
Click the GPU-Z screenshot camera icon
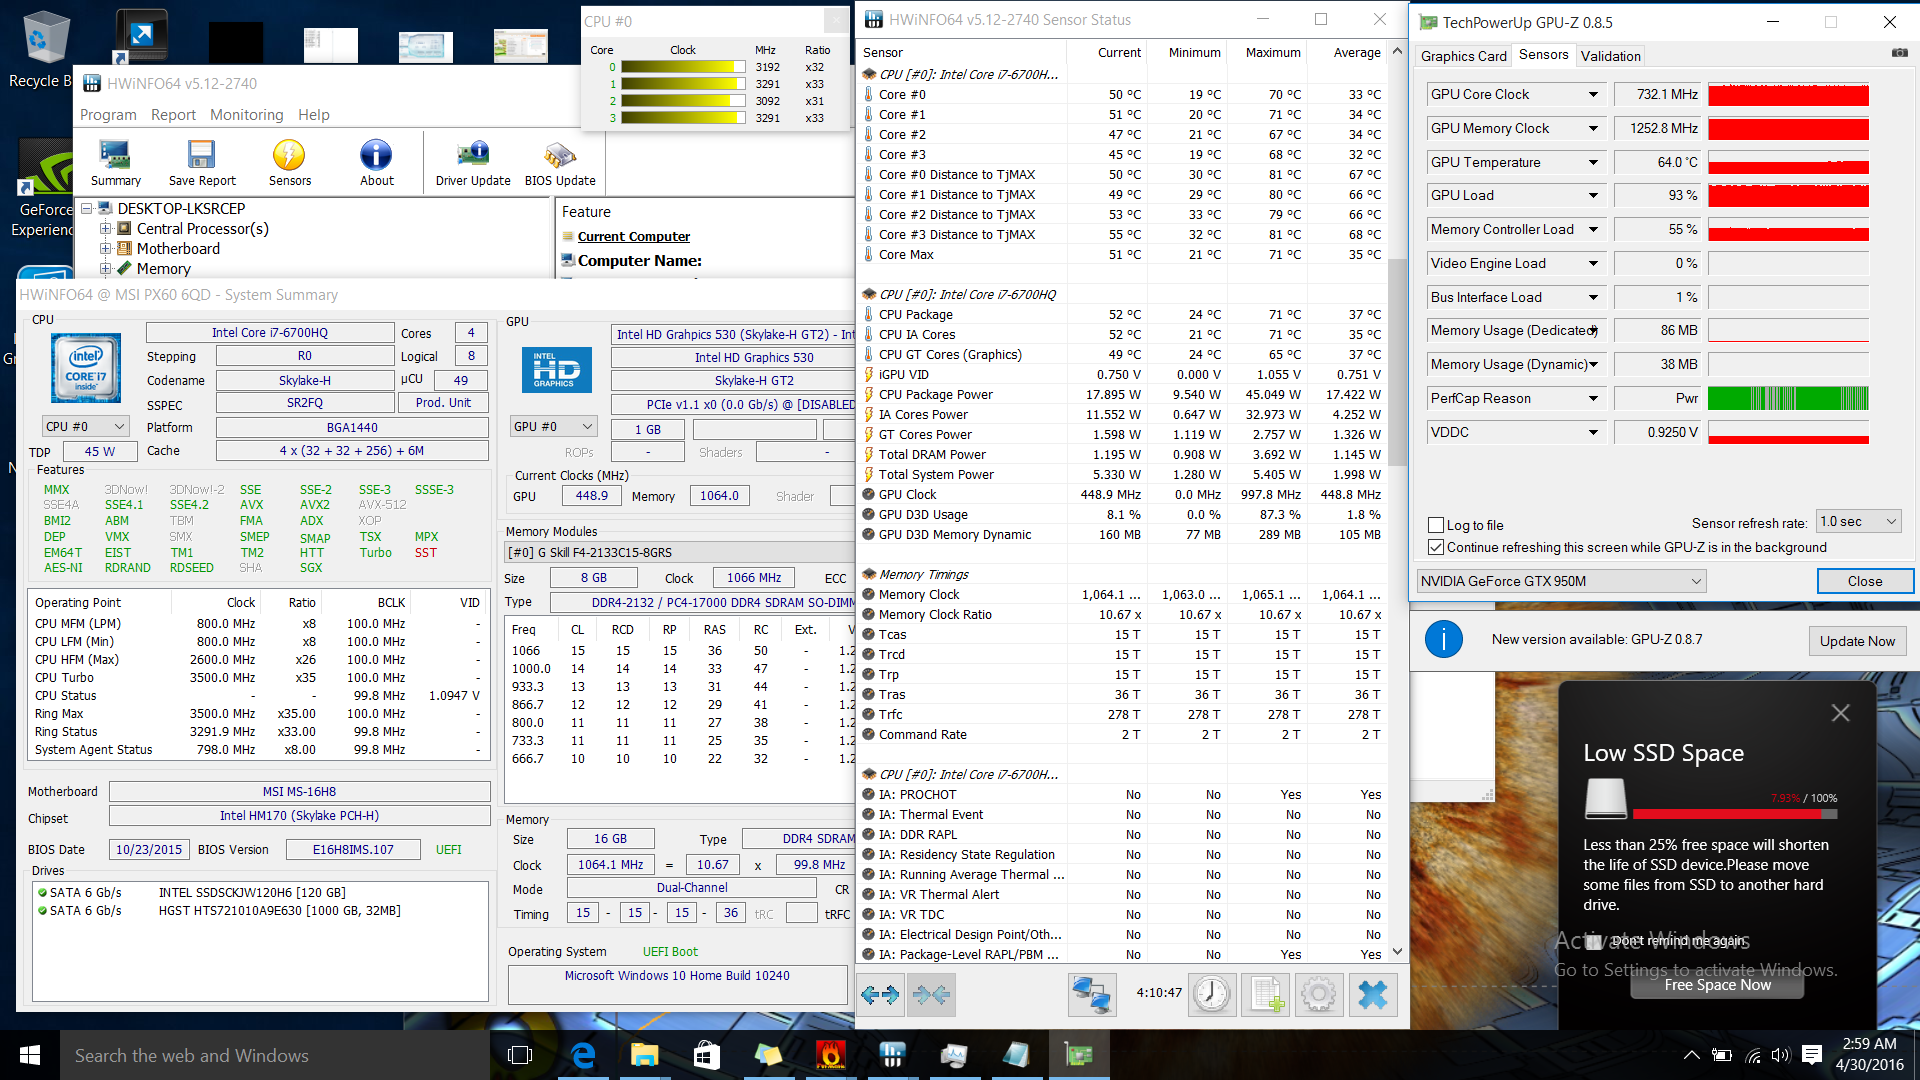tap(1899, 53)
